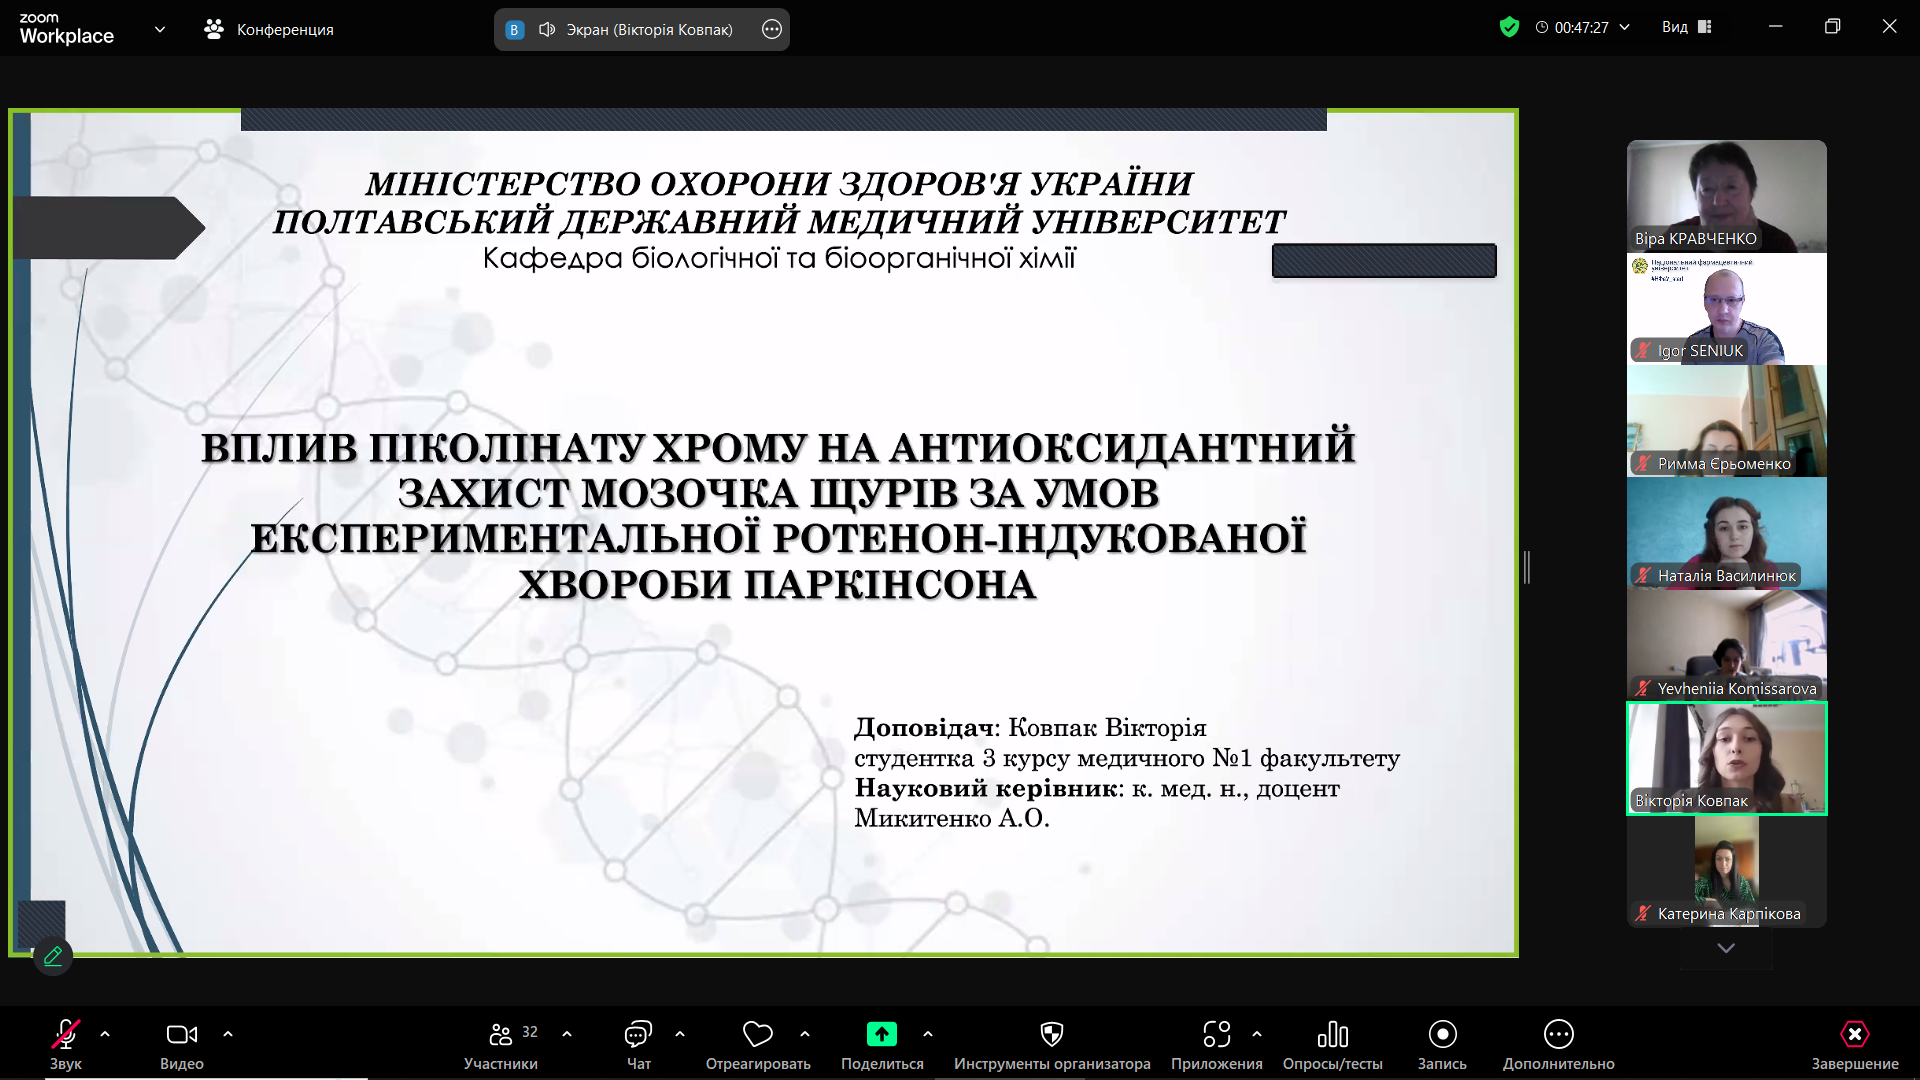Select Віра КРАВЧЕНКО video thumbnail

pos(1727,196)
